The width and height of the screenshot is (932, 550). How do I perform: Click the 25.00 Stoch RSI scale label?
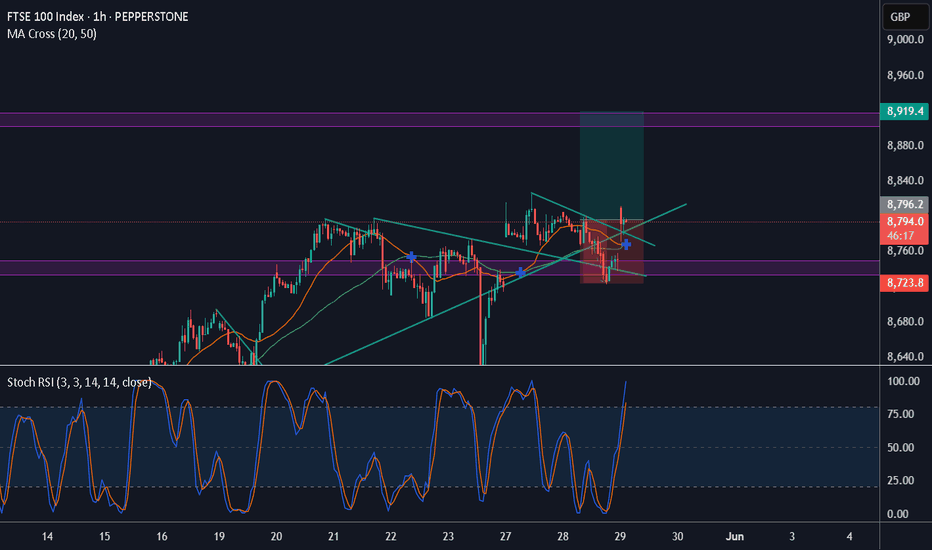point(900,480)
